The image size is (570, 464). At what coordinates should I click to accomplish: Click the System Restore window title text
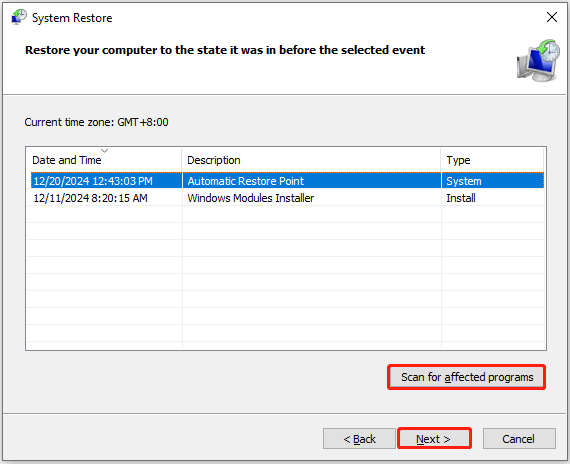[x=72, y=18]
